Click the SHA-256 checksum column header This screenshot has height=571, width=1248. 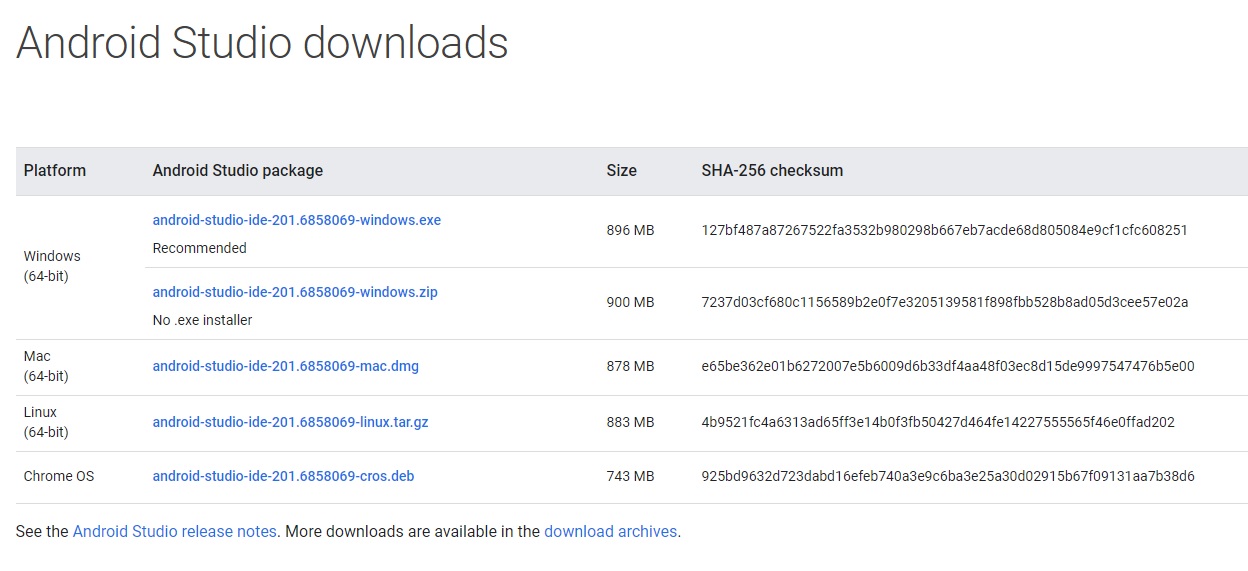(772, 171)
